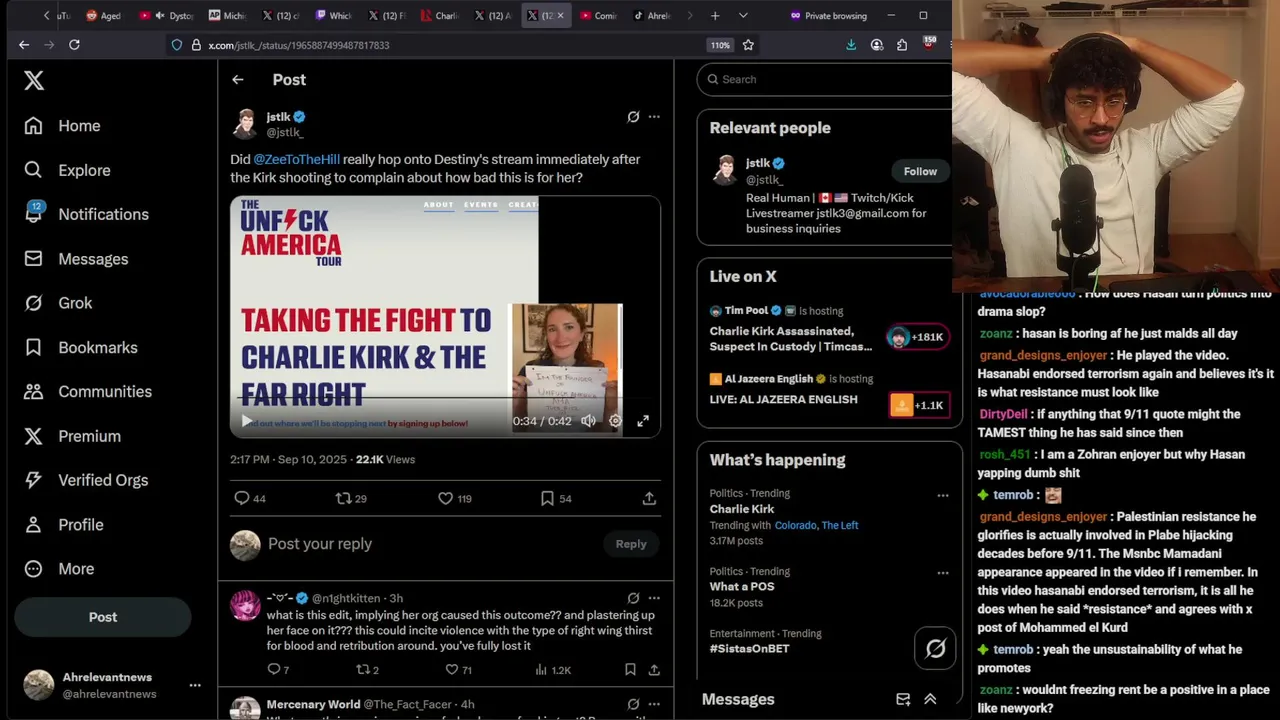This screenshot has height=720, width=1280.
Task: Expand the Messages drawer
Action: [930, 700]
